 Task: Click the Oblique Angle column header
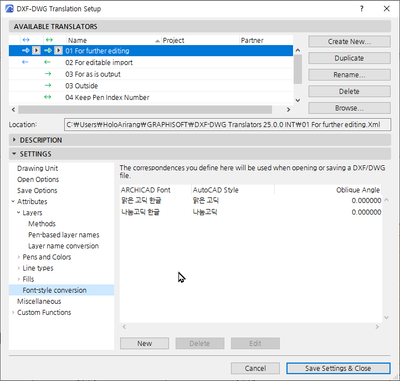328,190
